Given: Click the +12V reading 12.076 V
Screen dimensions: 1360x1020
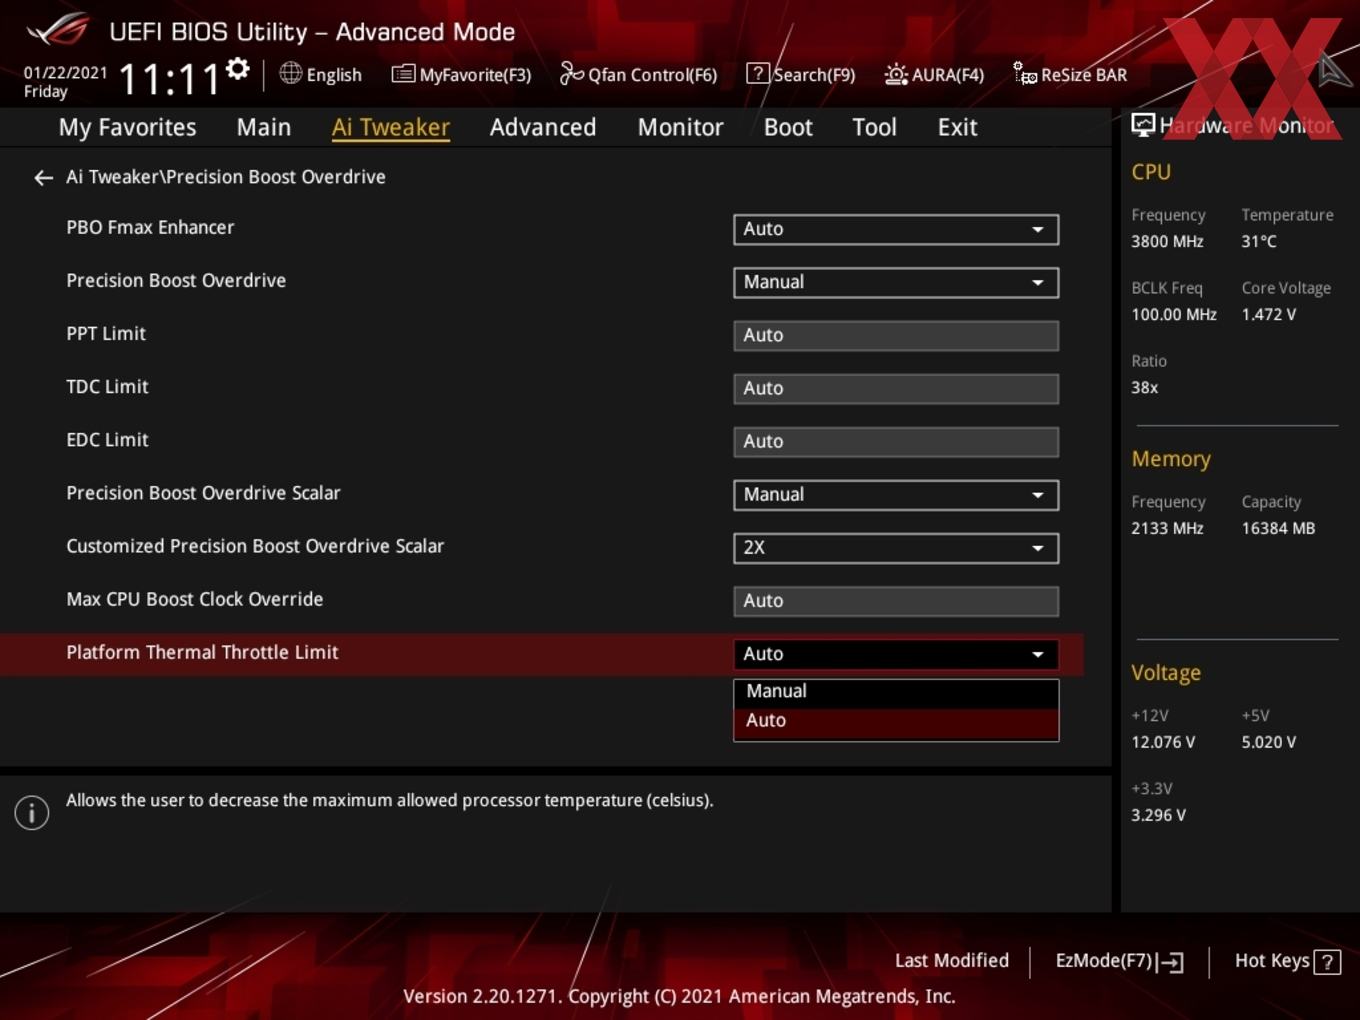Looking at the screenshot, I should pyautogui.click(x=1163, y=743).
